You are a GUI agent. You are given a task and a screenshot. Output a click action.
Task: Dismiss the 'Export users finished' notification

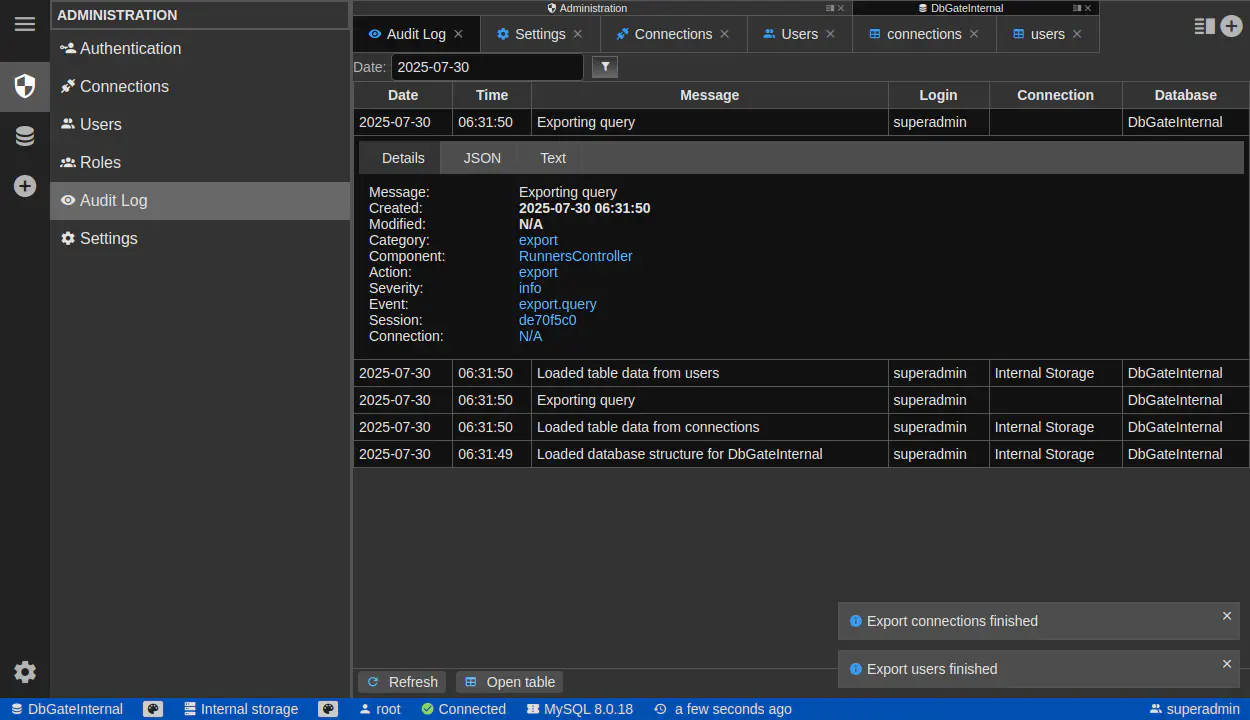1227,664
